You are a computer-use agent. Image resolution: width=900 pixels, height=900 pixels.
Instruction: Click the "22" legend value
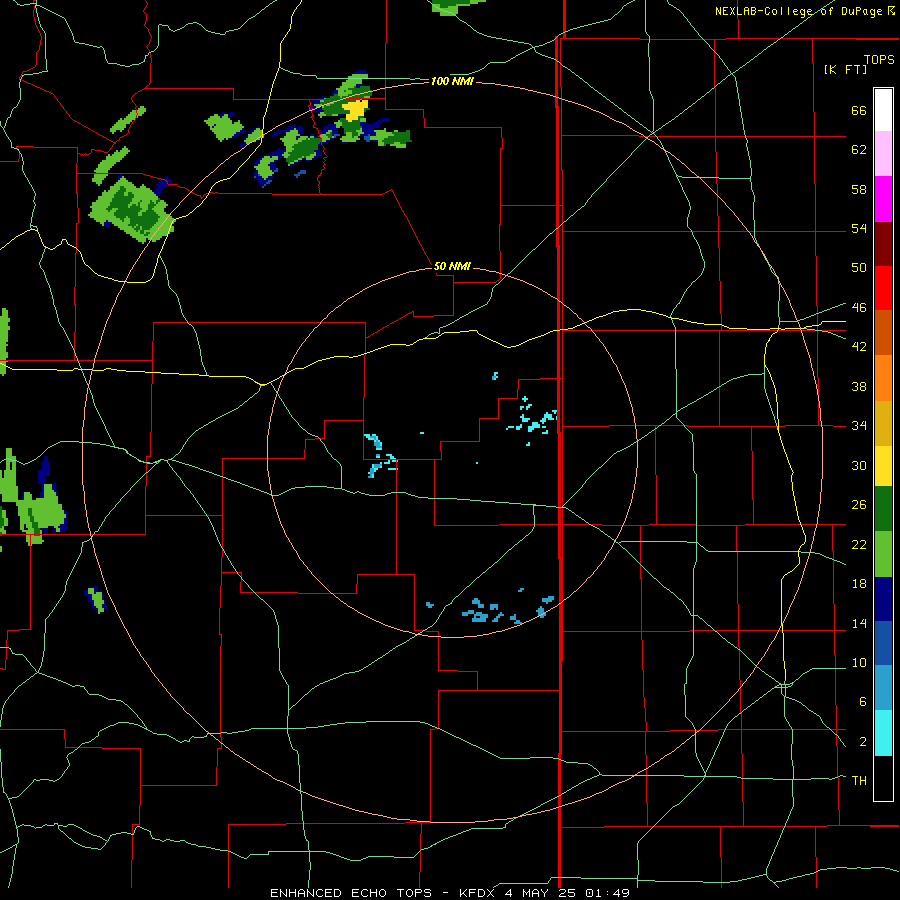click(x=859, y=544)
